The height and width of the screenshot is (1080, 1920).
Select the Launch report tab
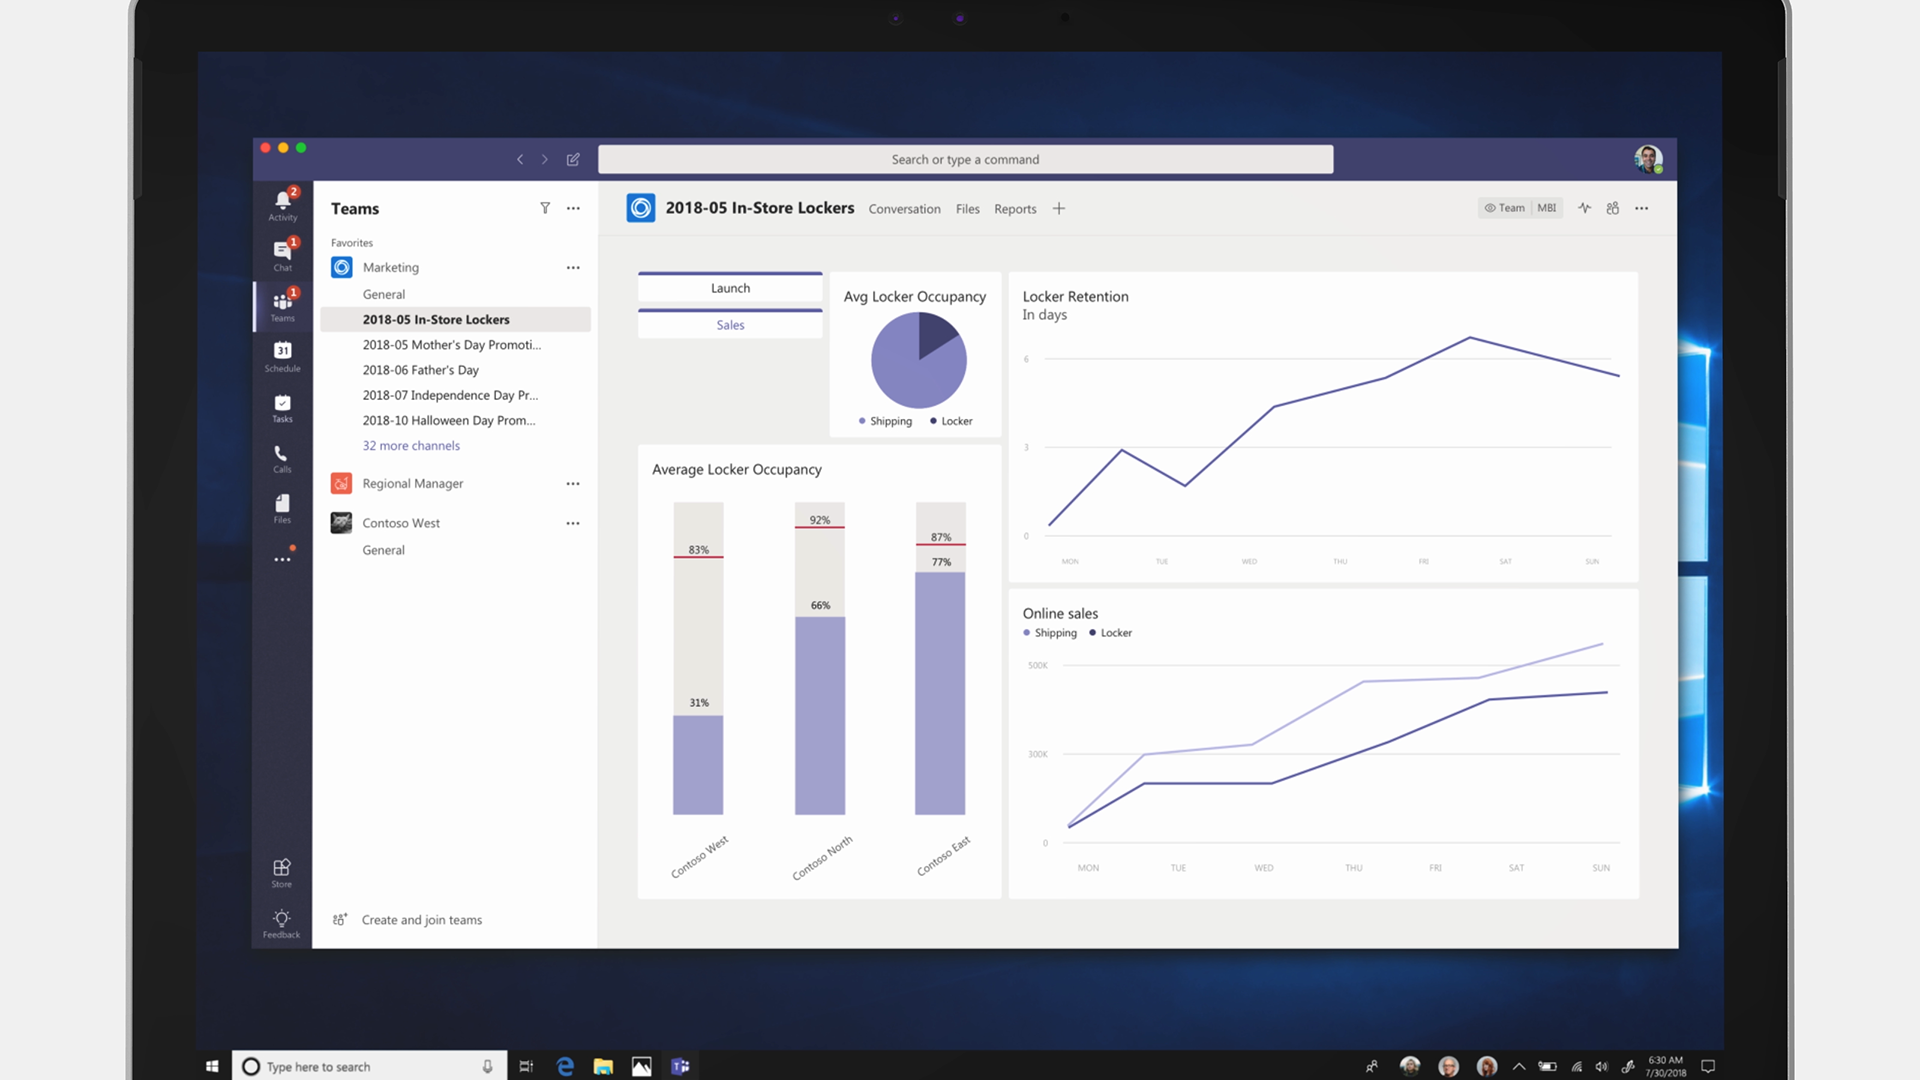[730, 287]
